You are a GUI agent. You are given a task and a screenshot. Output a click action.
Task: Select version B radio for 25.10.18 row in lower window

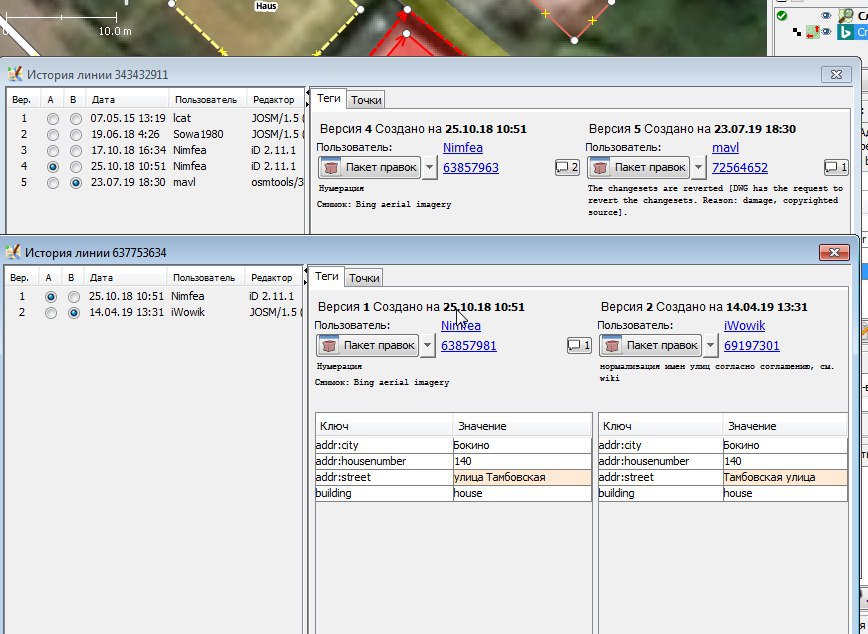pyautogui.click(x=74, y=297)
